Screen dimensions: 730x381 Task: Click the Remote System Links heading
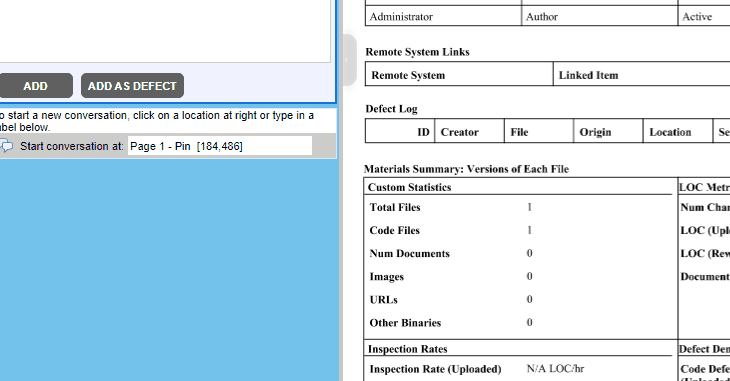(417, 52)
